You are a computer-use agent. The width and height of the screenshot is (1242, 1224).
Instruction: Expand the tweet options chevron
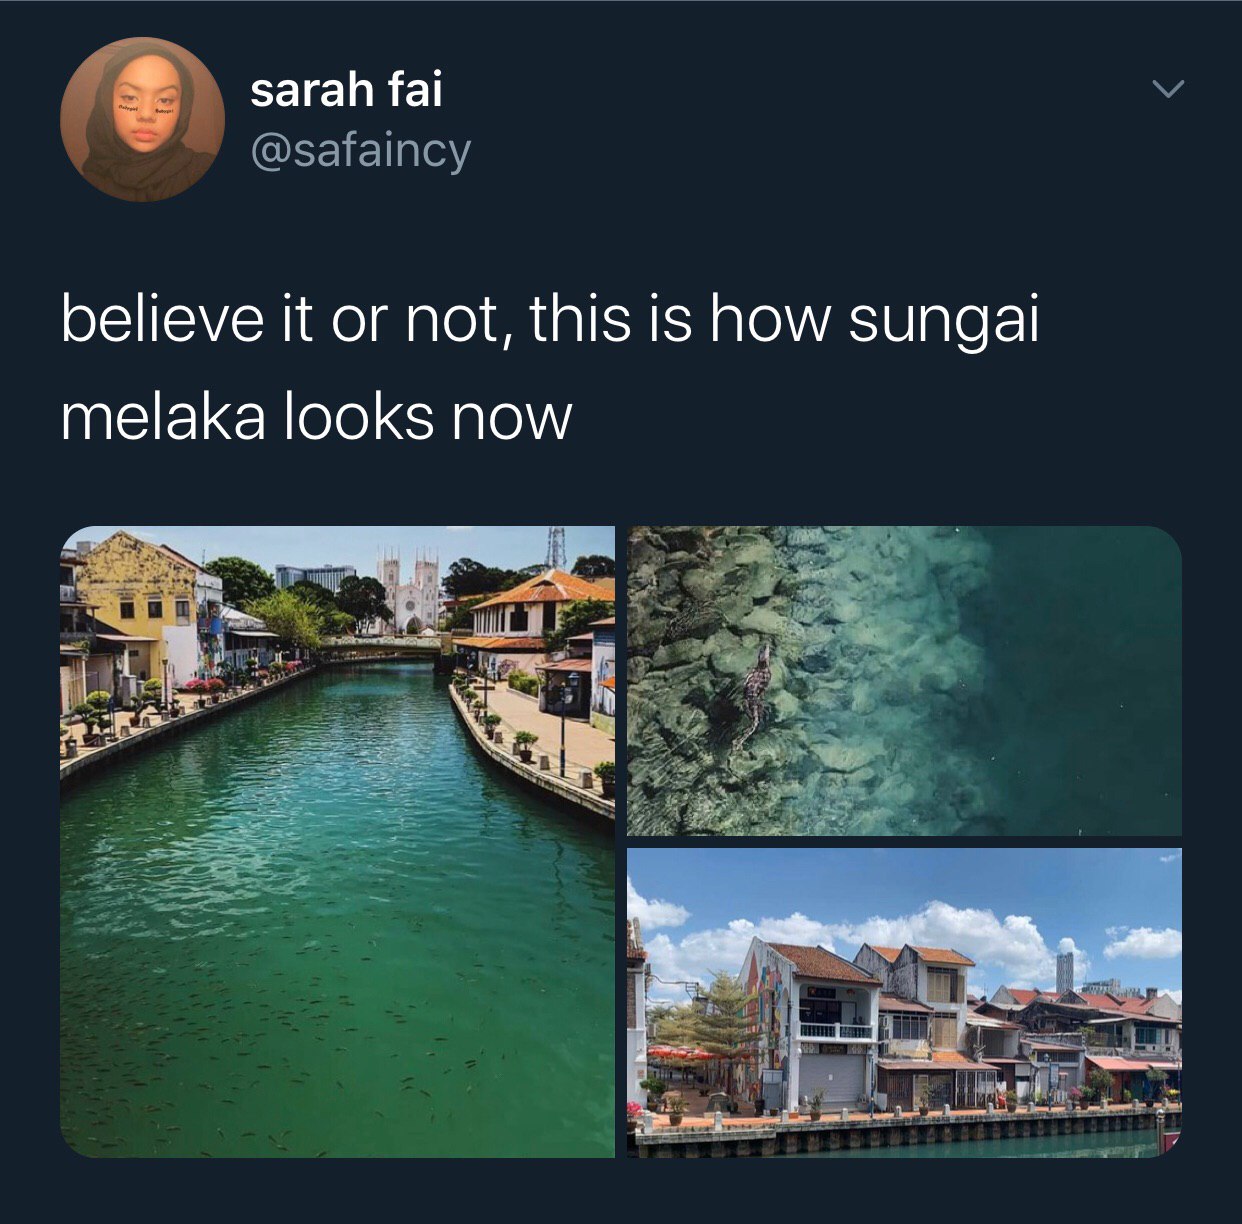click(x=1167, y=90)
